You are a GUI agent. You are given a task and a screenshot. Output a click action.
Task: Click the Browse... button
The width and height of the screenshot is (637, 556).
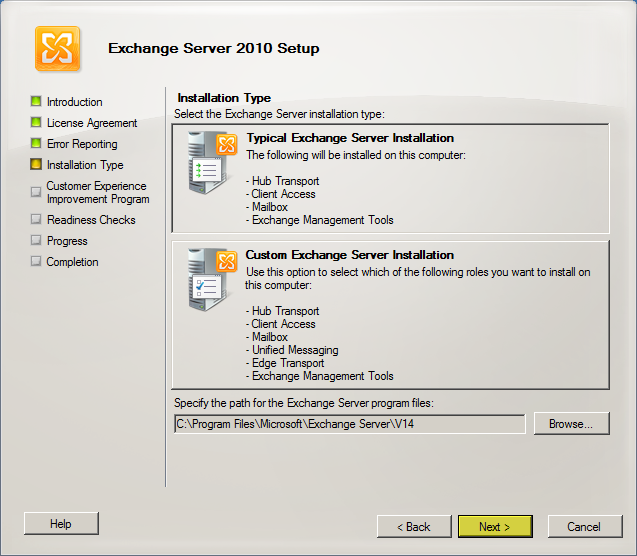[571, 424]
